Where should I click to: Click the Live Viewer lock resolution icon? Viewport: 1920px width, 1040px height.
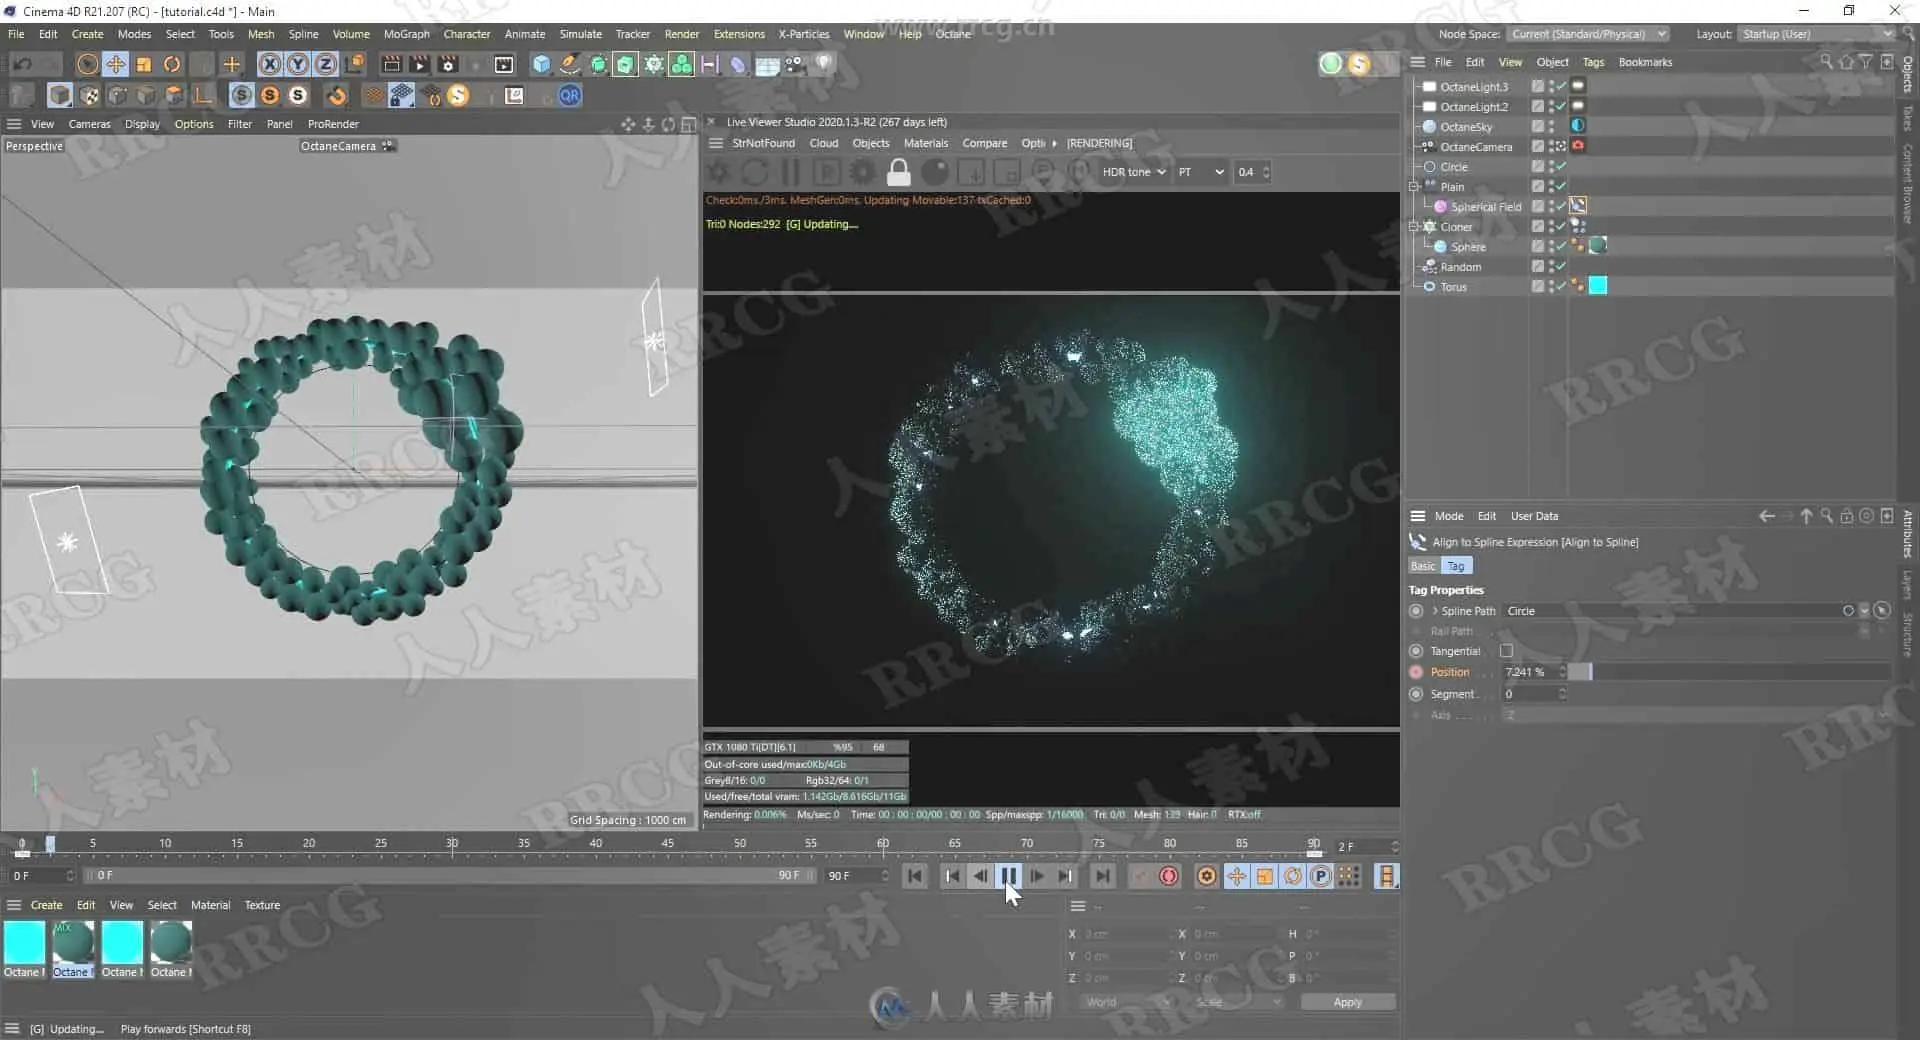pos(899,172)
